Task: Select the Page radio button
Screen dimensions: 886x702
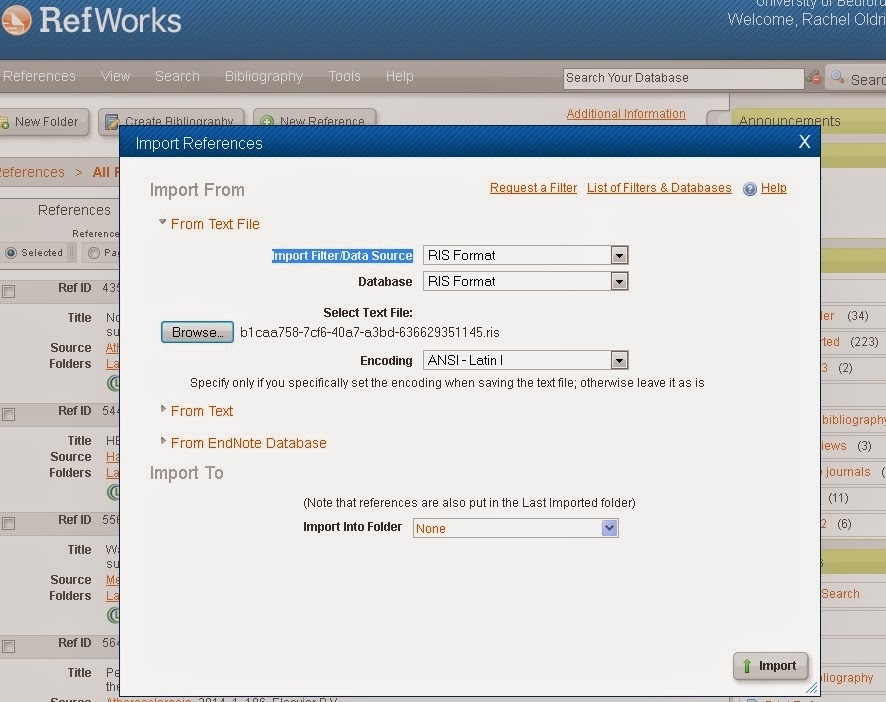Action: [x=94, y=253]
